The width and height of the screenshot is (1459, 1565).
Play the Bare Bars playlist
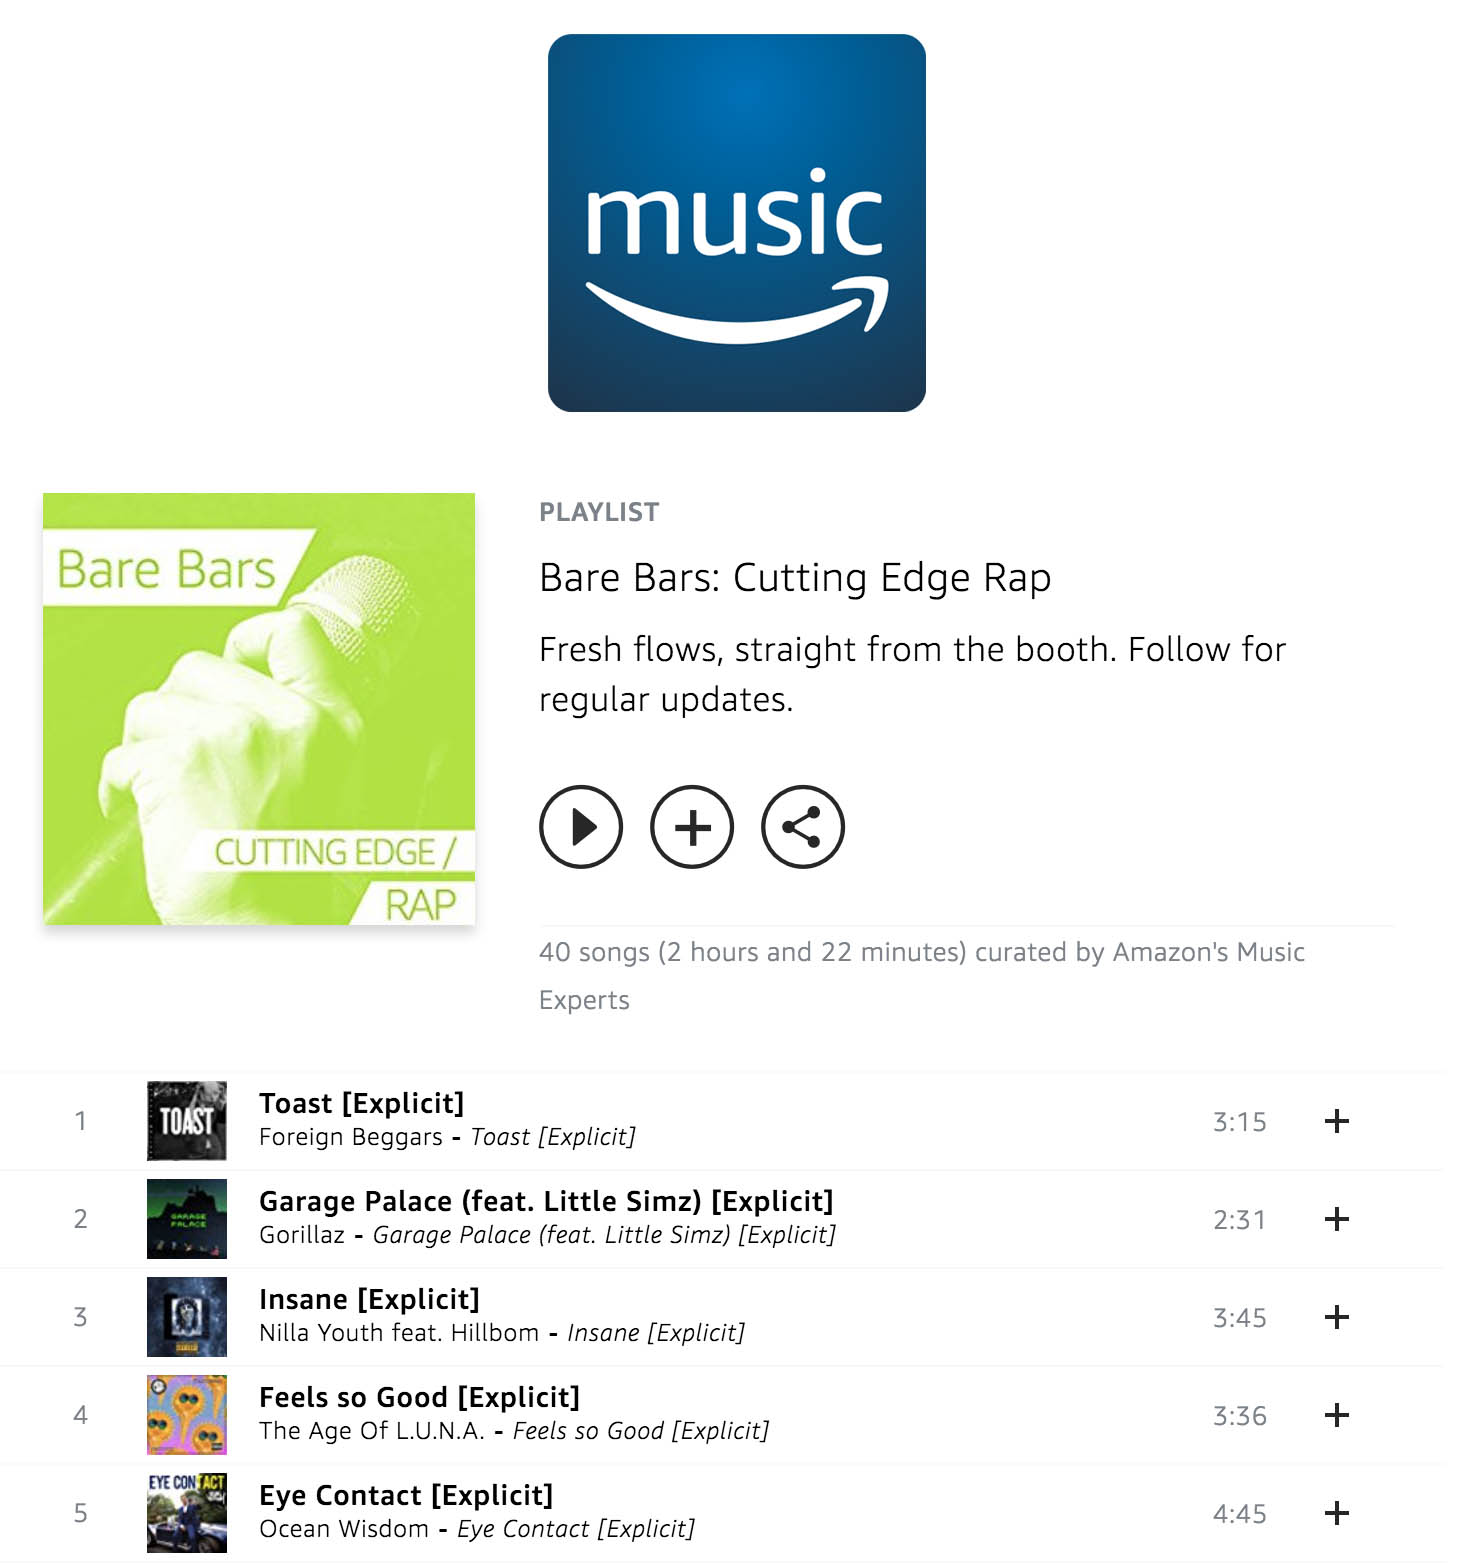(x=581, y=827)
